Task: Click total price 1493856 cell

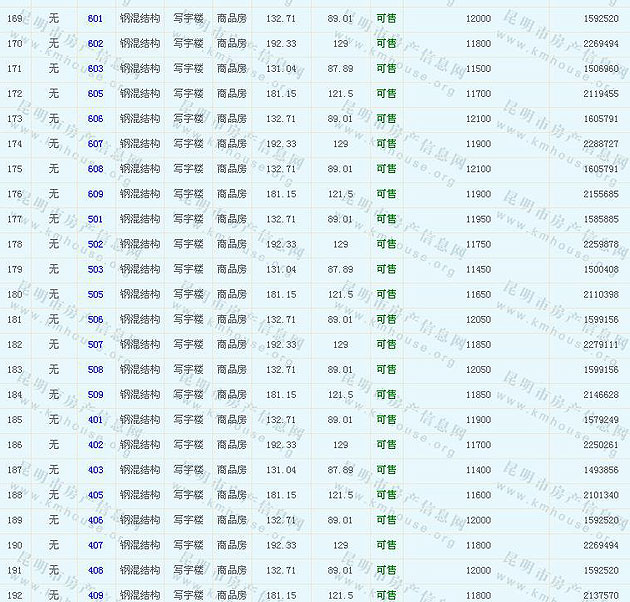Action: click(600, 470)
